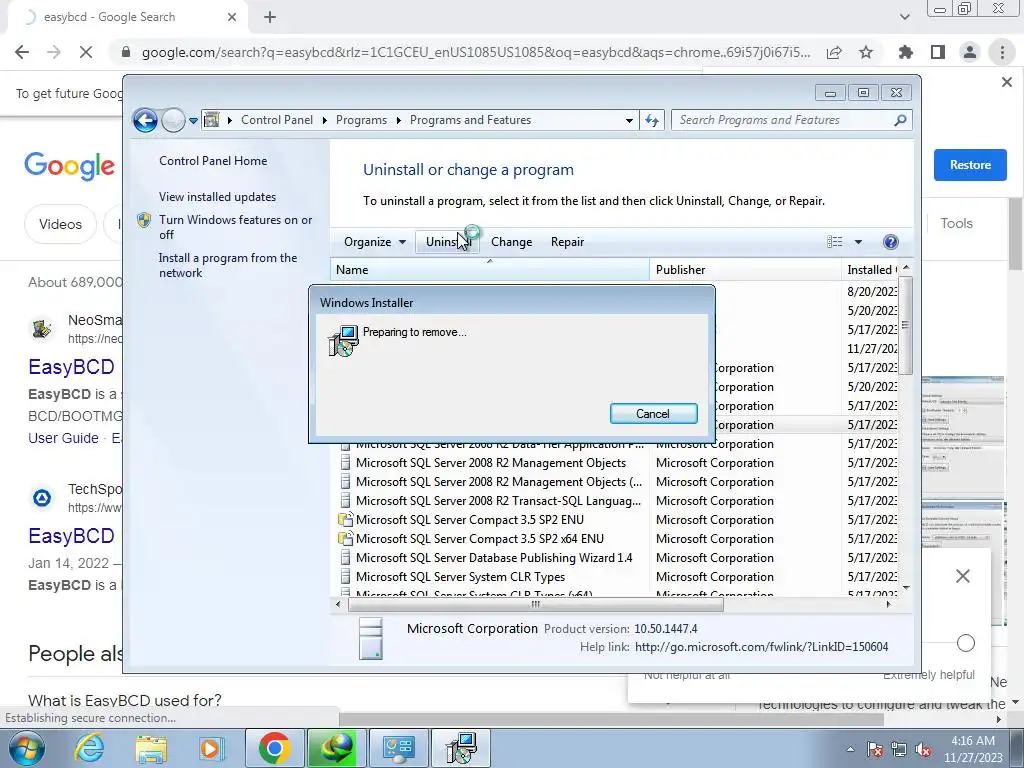Select Programs and Features breadcrumb

(470, 120)
